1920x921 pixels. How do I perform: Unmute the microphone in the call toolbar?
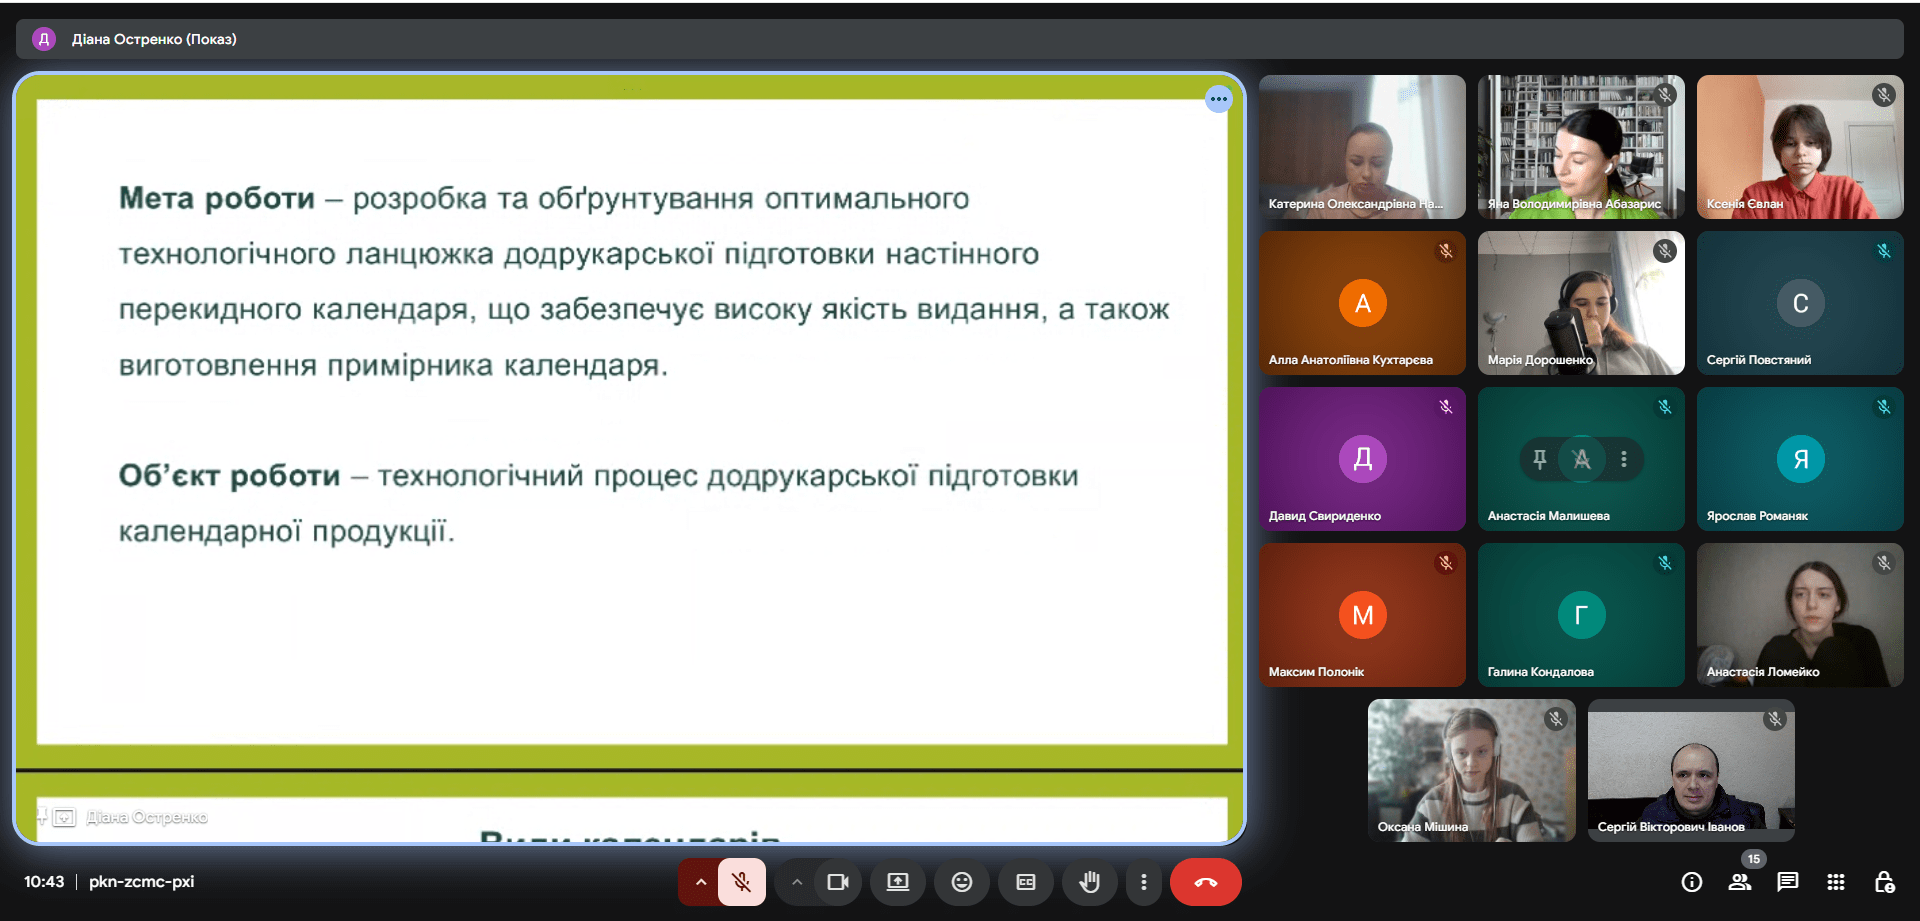click(741, 882)
